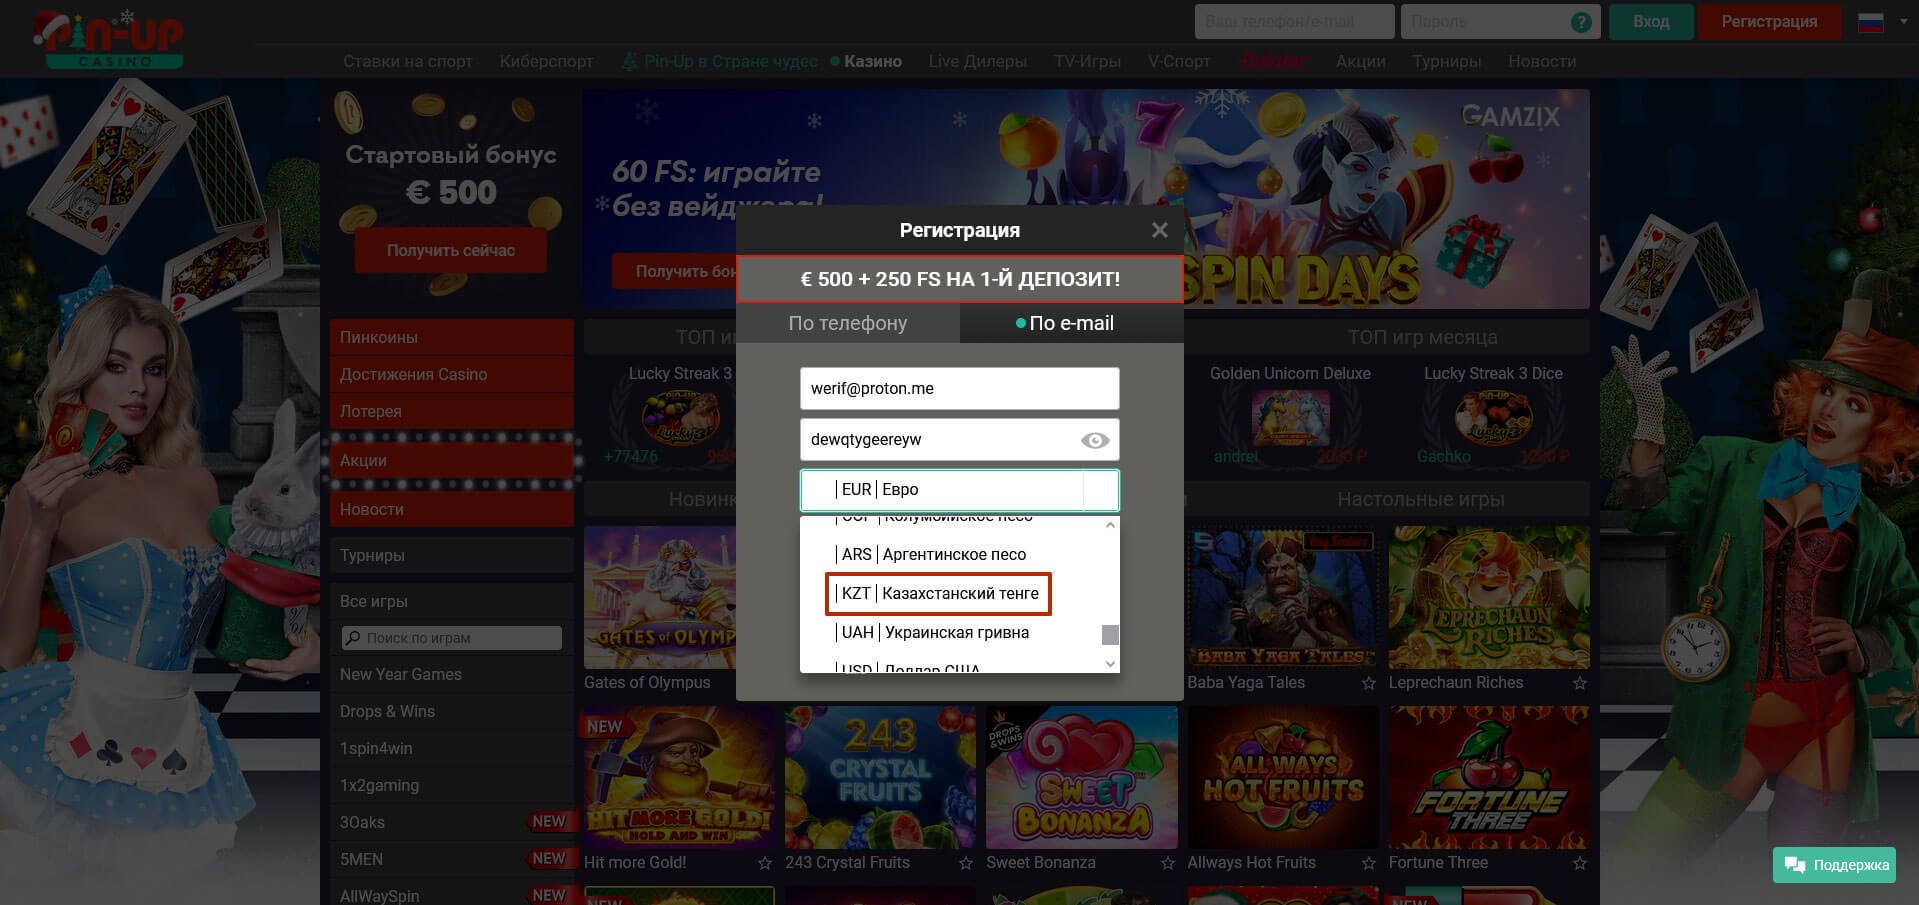This screenshot has width=1919, height=905.
Task: Switch to По телефону registration tab
Action: [848, 323]
